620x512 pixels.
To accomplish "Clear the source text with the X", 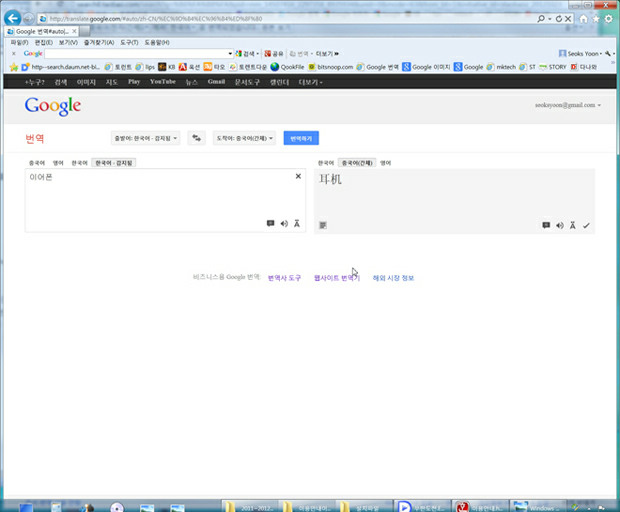I will (298, 176).
